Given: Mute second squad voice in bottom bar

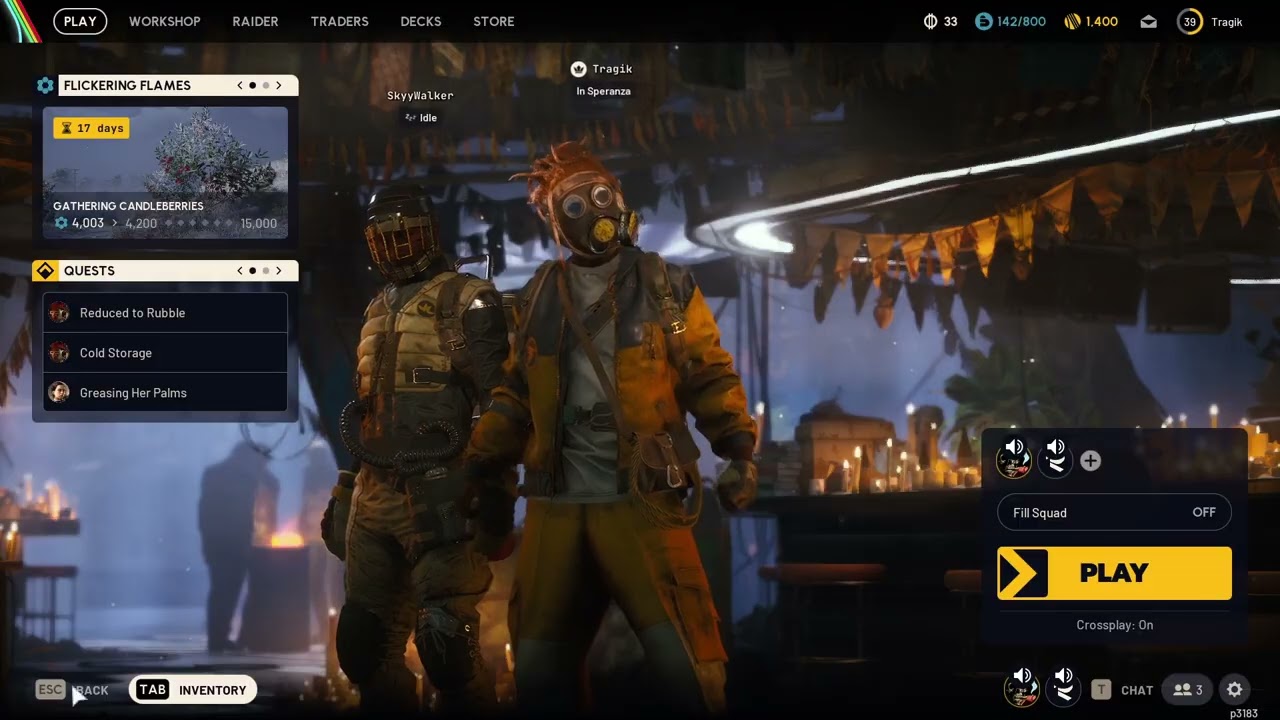Looking at the screenshot, I should coord(1063,689).
